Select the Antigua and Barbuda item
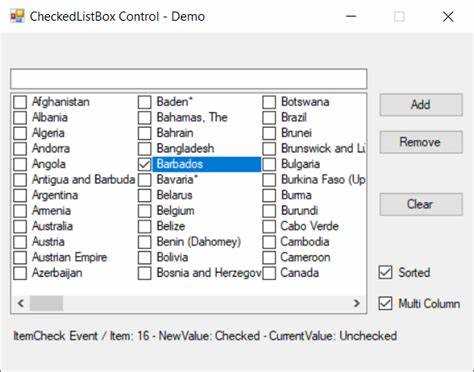Image resolution: width=474 pixels, height=372 pixels. pos(83,180)
